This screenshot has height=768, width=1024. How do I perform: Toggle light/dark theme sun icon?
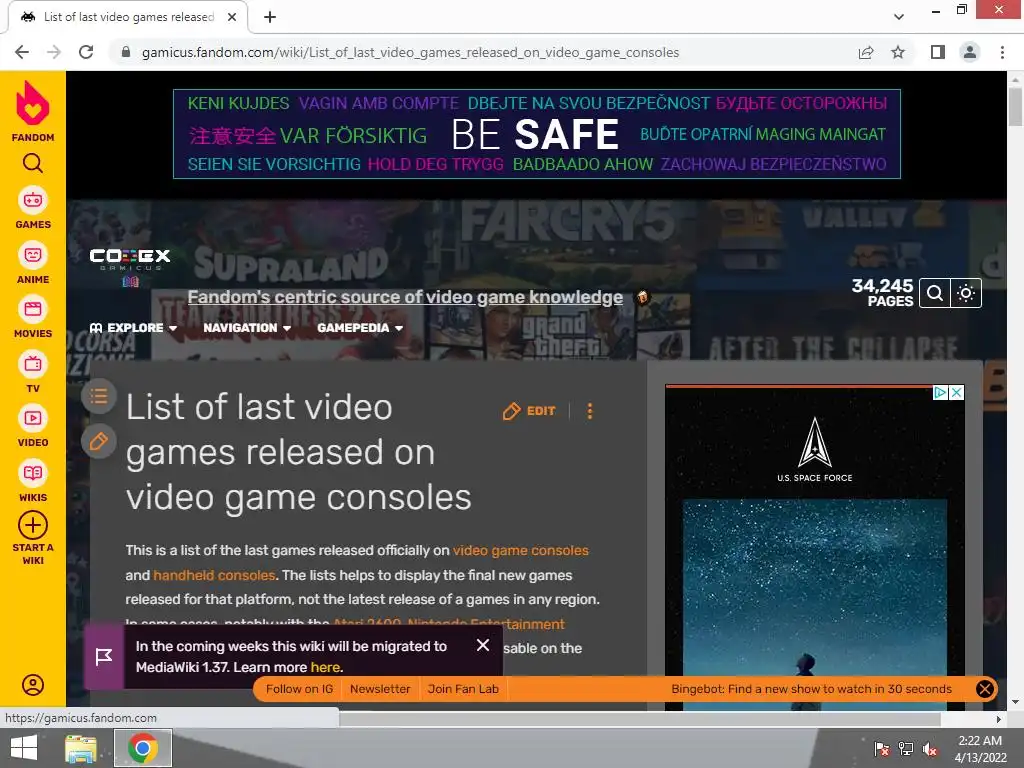966,293
